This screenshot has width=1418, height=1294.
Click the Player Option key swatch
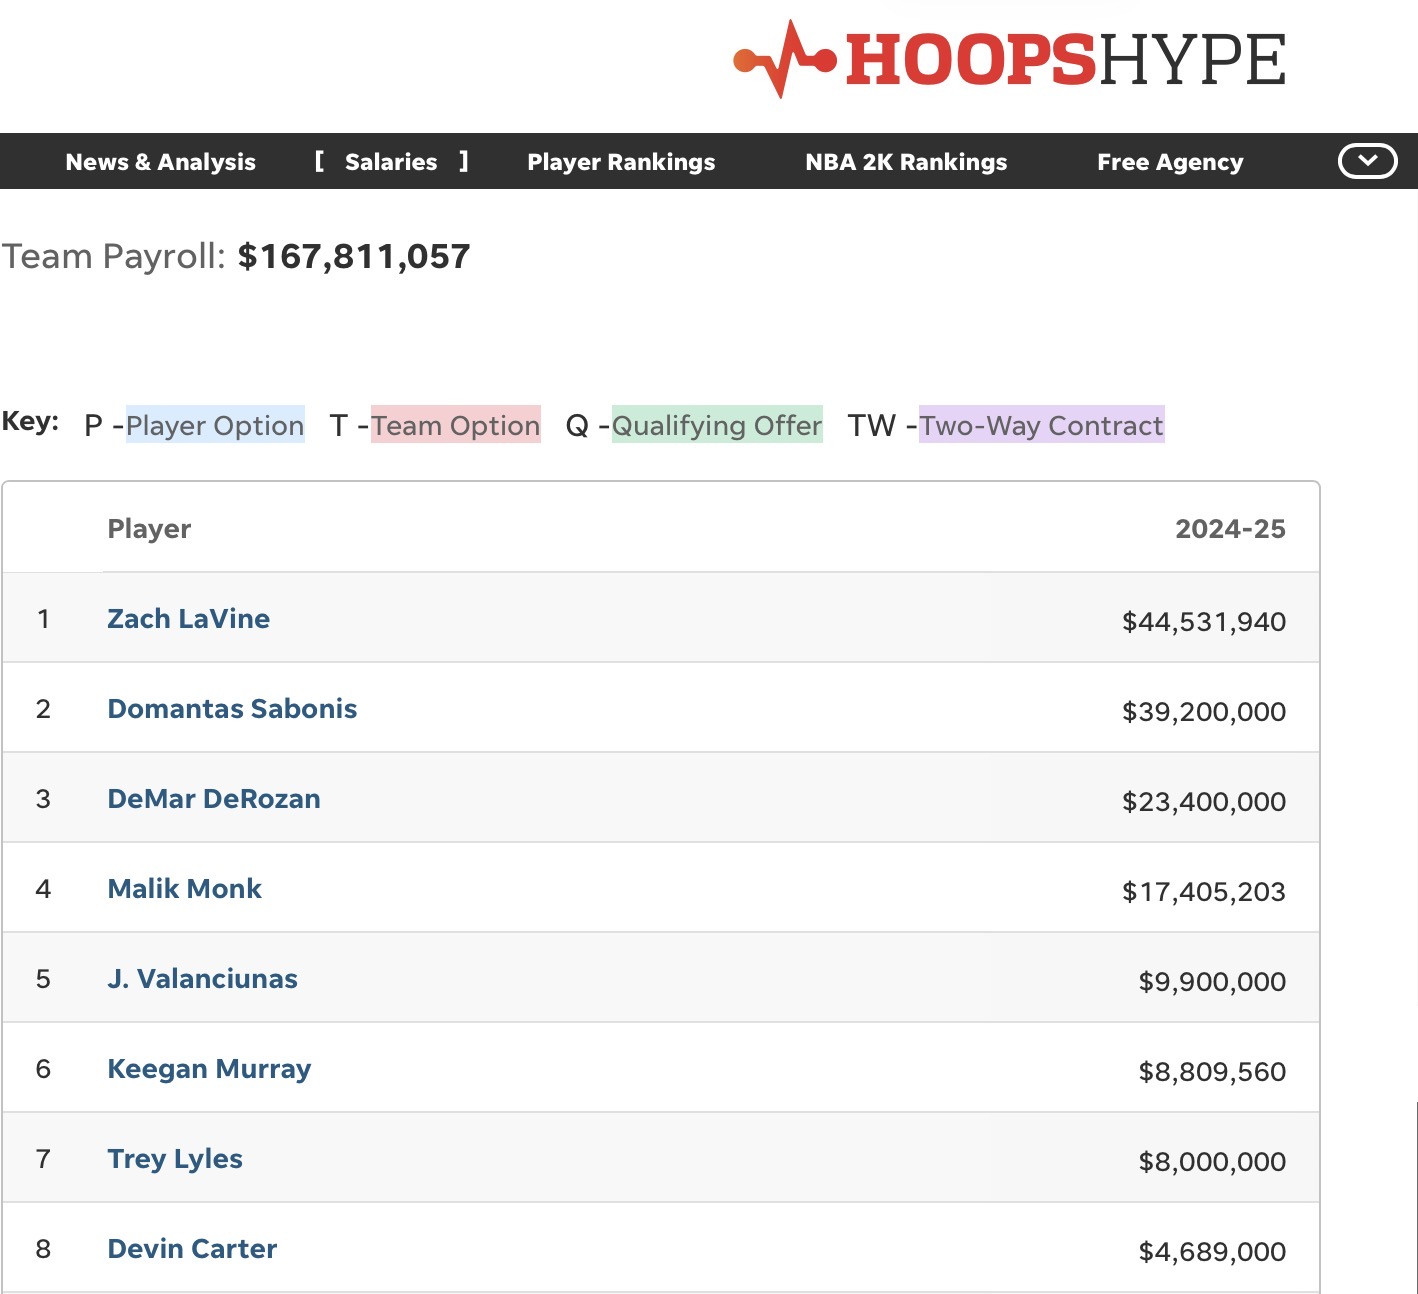[215, 425]
